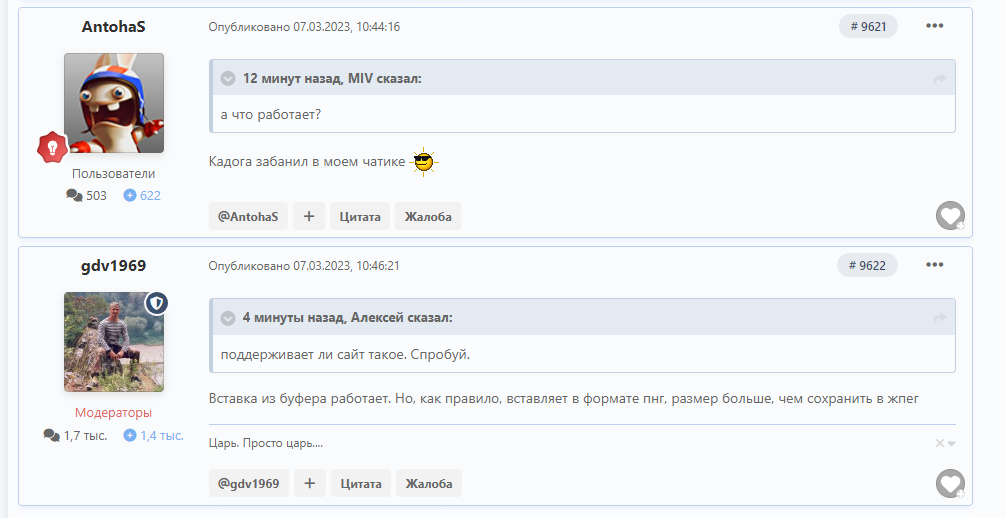Mention user with the @AntohaS button
Screen dimensions: 1006x518
point(248,216)
